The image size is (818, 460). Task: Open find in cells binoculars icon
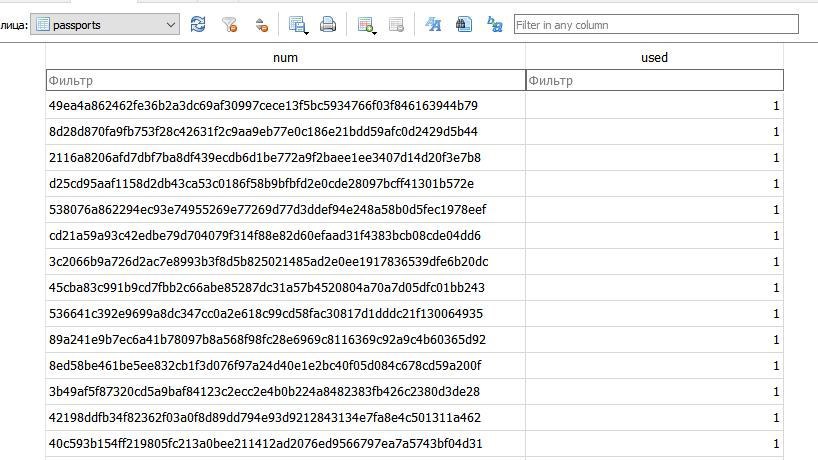463,25
